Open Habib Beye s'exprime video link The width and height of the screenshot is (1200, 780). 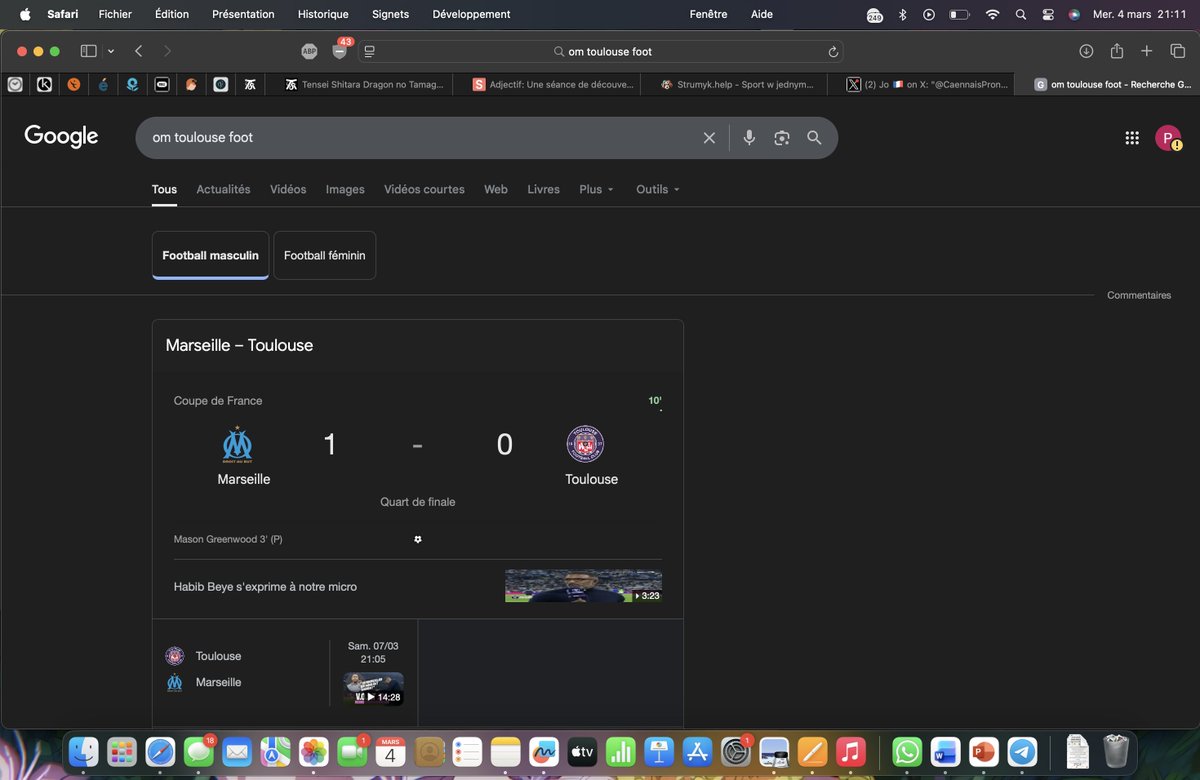[x=265, y=587]
